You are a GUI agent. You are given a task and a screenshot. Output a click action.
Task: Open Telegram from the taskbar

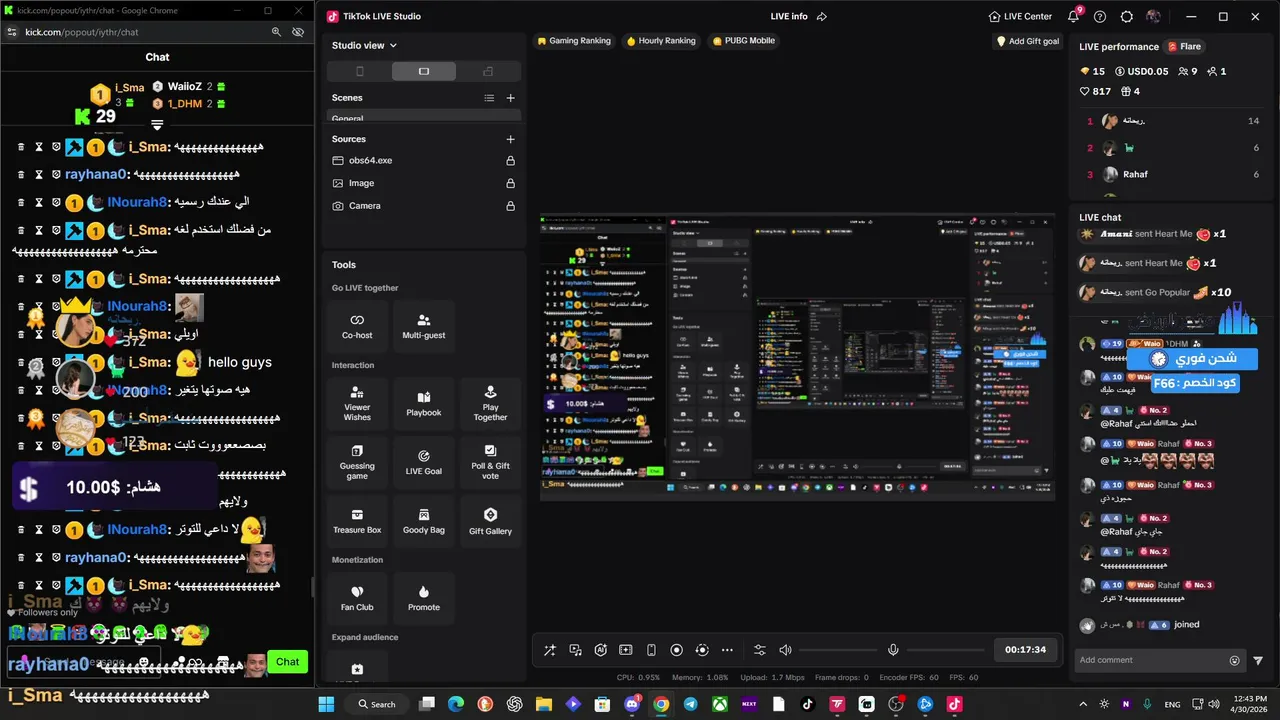[690, 704]
